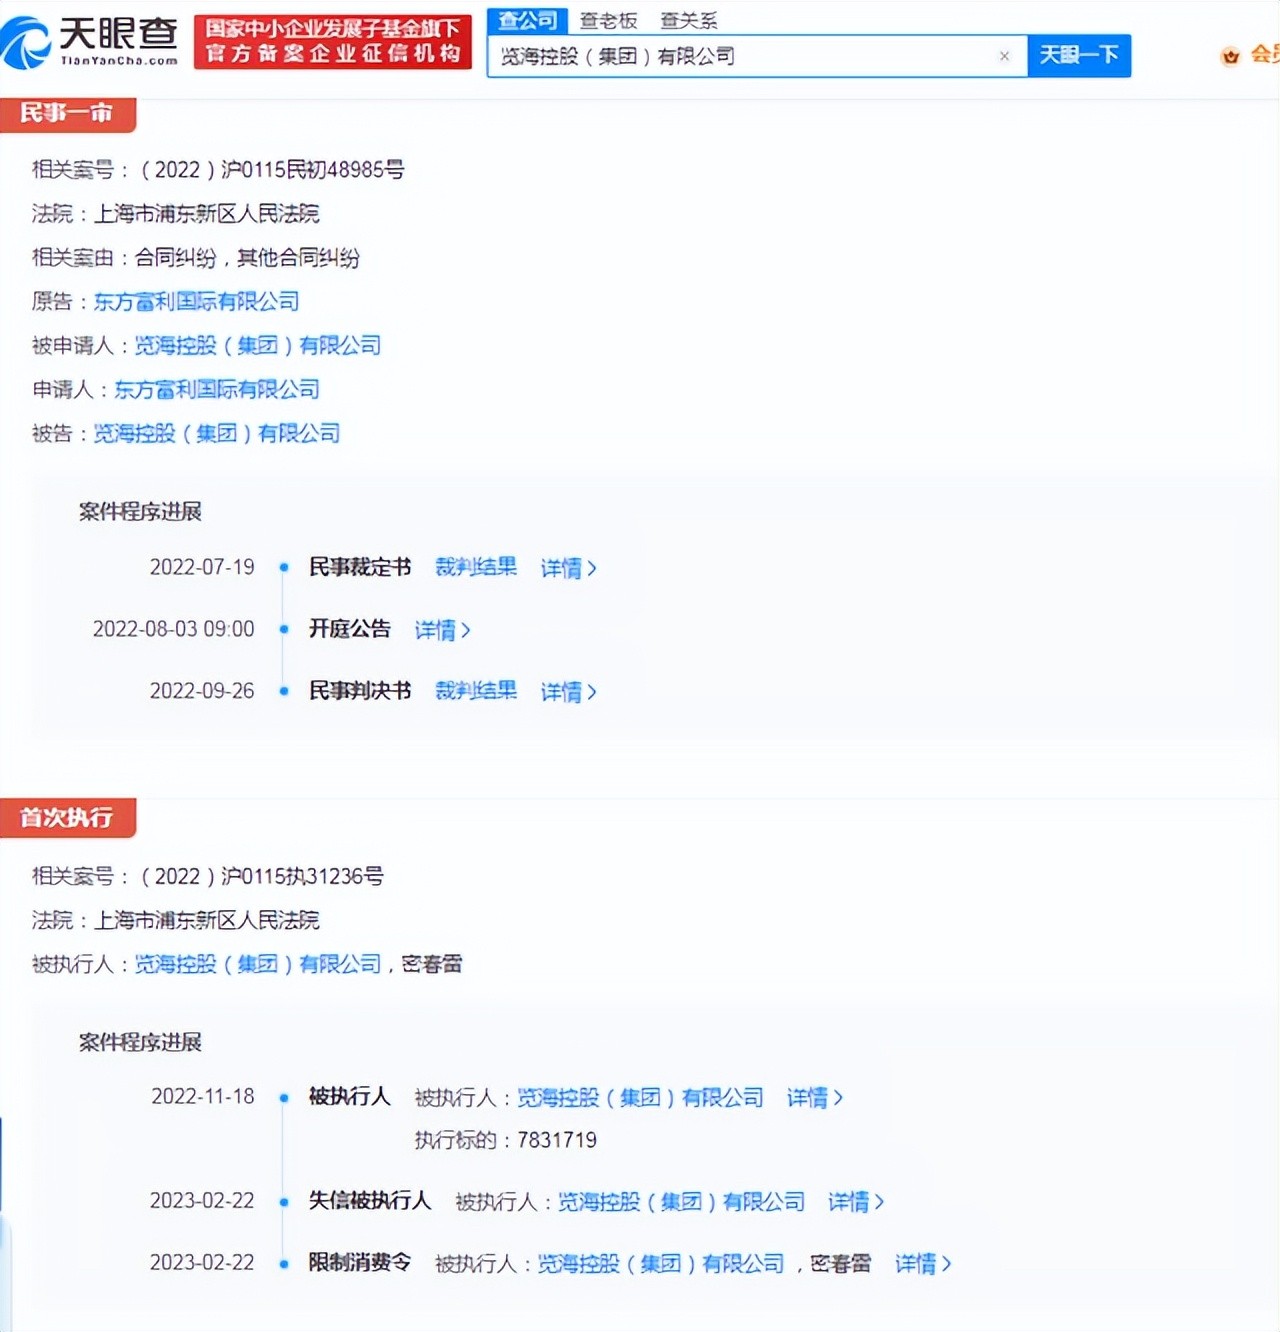Image resolution: width=1280 pixels, height=1332 pixels.
Task: Expand 详情 for 失信被执行人 entry
Action: point(855,1201)
